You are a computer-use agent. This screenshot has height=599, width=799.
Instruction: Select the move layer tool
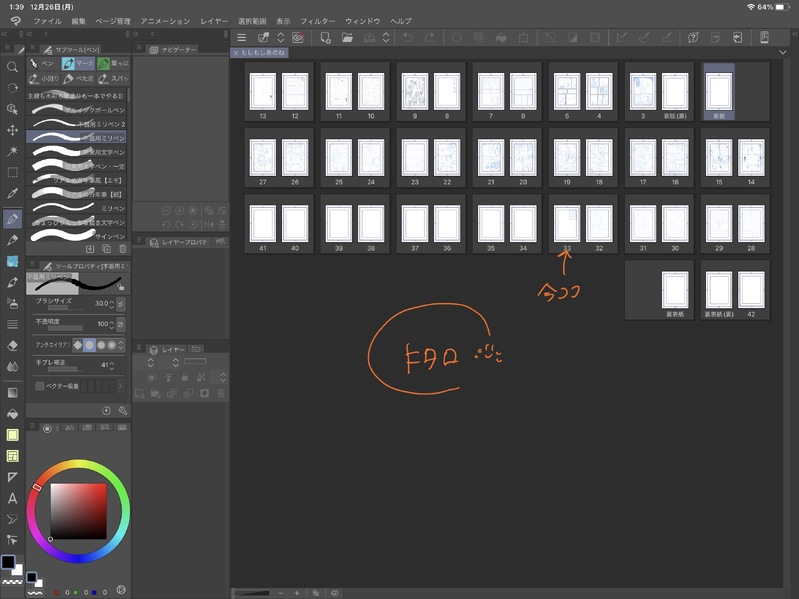pyautogui.click(x=12, y=130)
